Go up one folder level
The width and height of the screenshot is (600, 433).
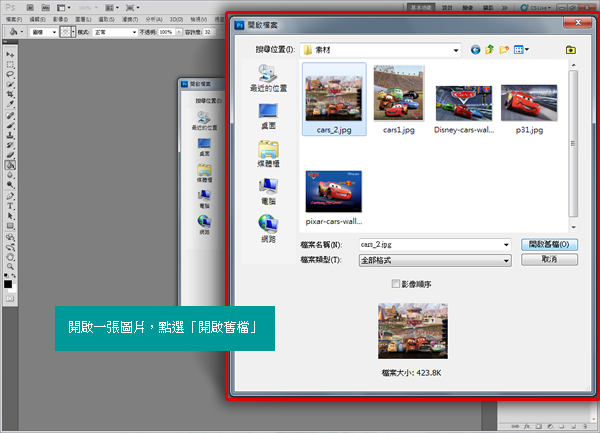click(x=489, y=50)
